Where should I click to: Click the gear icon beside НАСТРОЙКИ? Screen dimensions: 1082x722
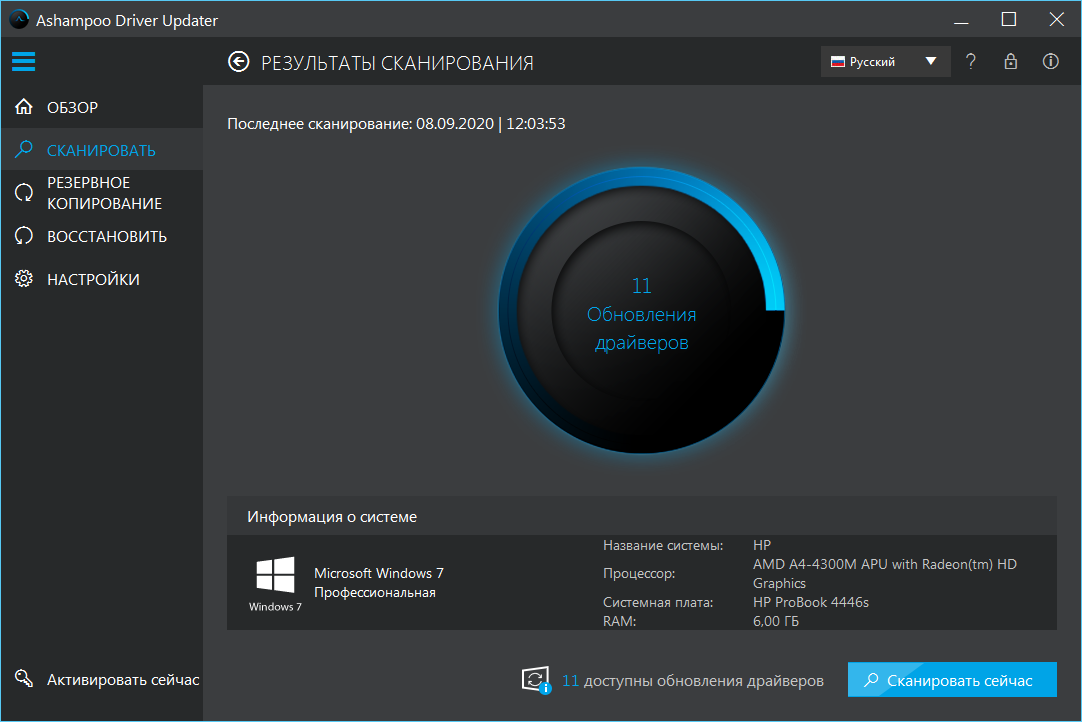[24, 279]
